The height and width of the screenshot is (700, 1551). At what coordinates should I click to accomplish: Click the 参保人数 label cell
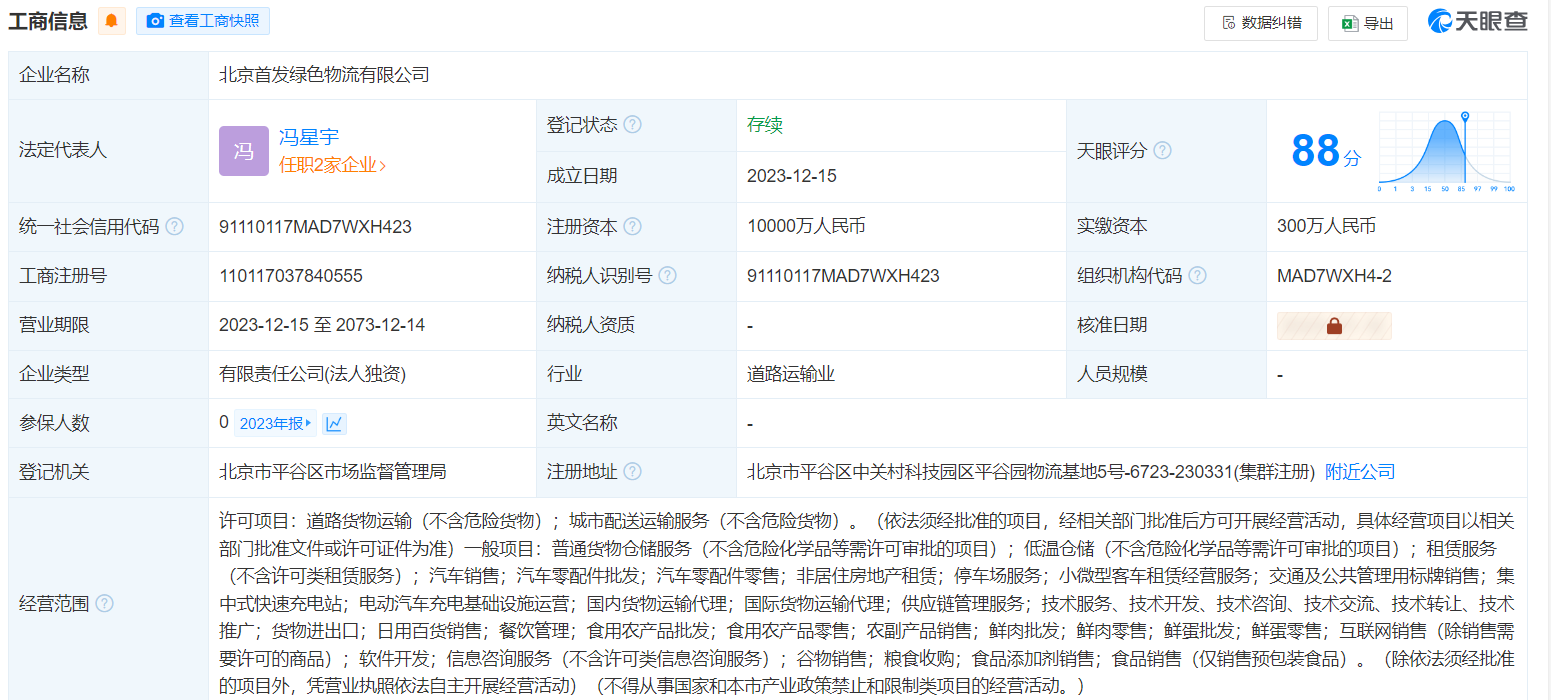click(108, 423)
